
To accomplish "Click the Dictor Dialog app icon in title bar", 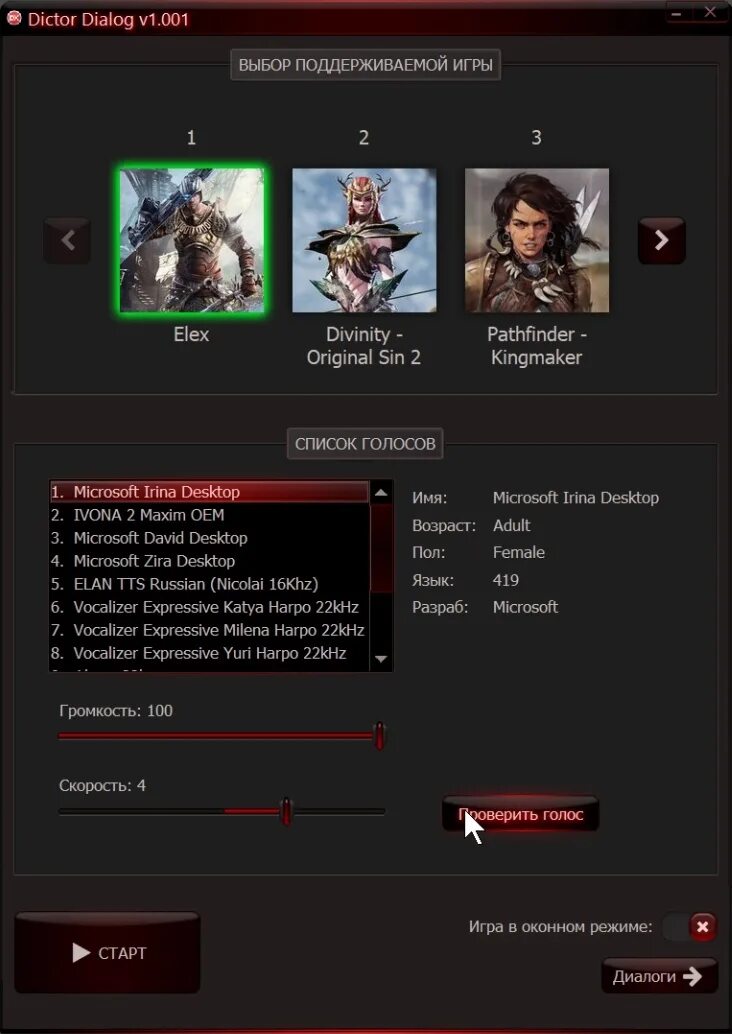I will click(x=13, y=18).
